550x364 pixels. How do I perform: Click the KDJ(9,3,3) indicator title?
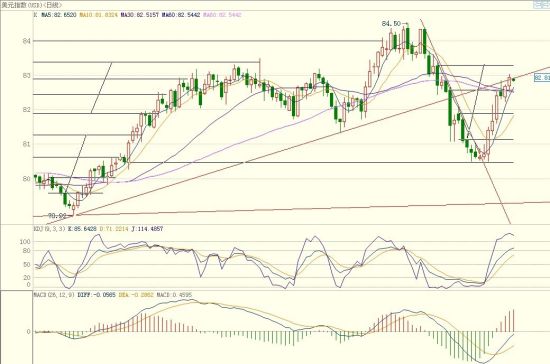point(49,229)
